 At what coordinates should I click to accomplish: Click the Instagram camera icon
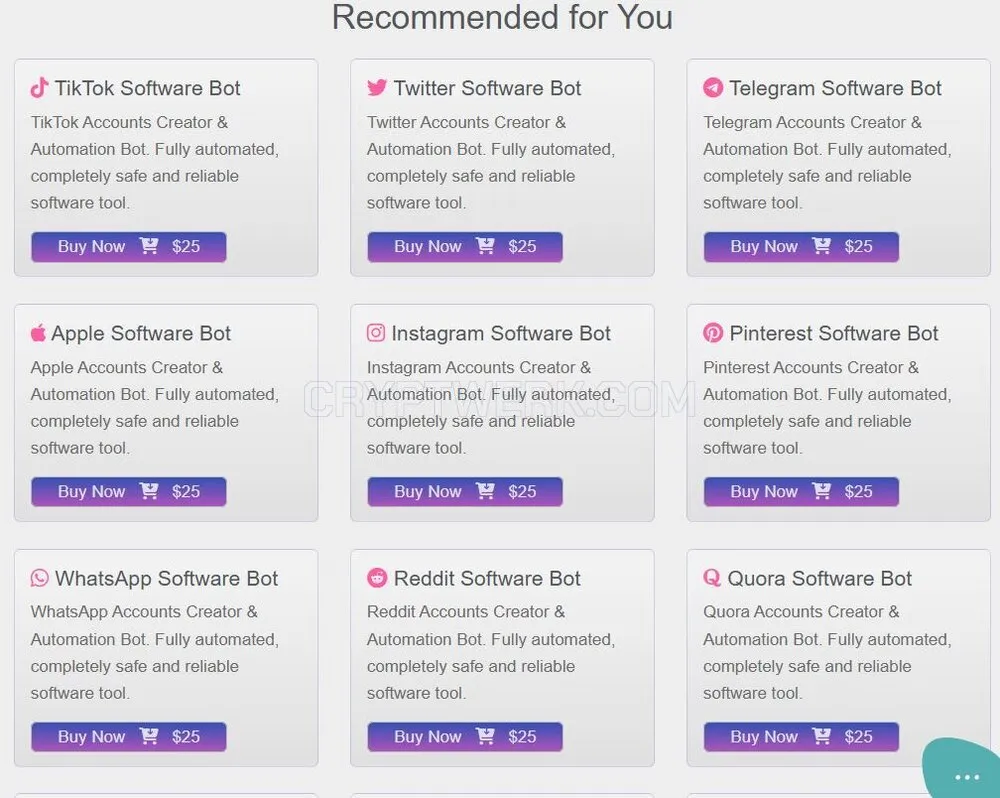pyautogui.click(x=376, y=332)
